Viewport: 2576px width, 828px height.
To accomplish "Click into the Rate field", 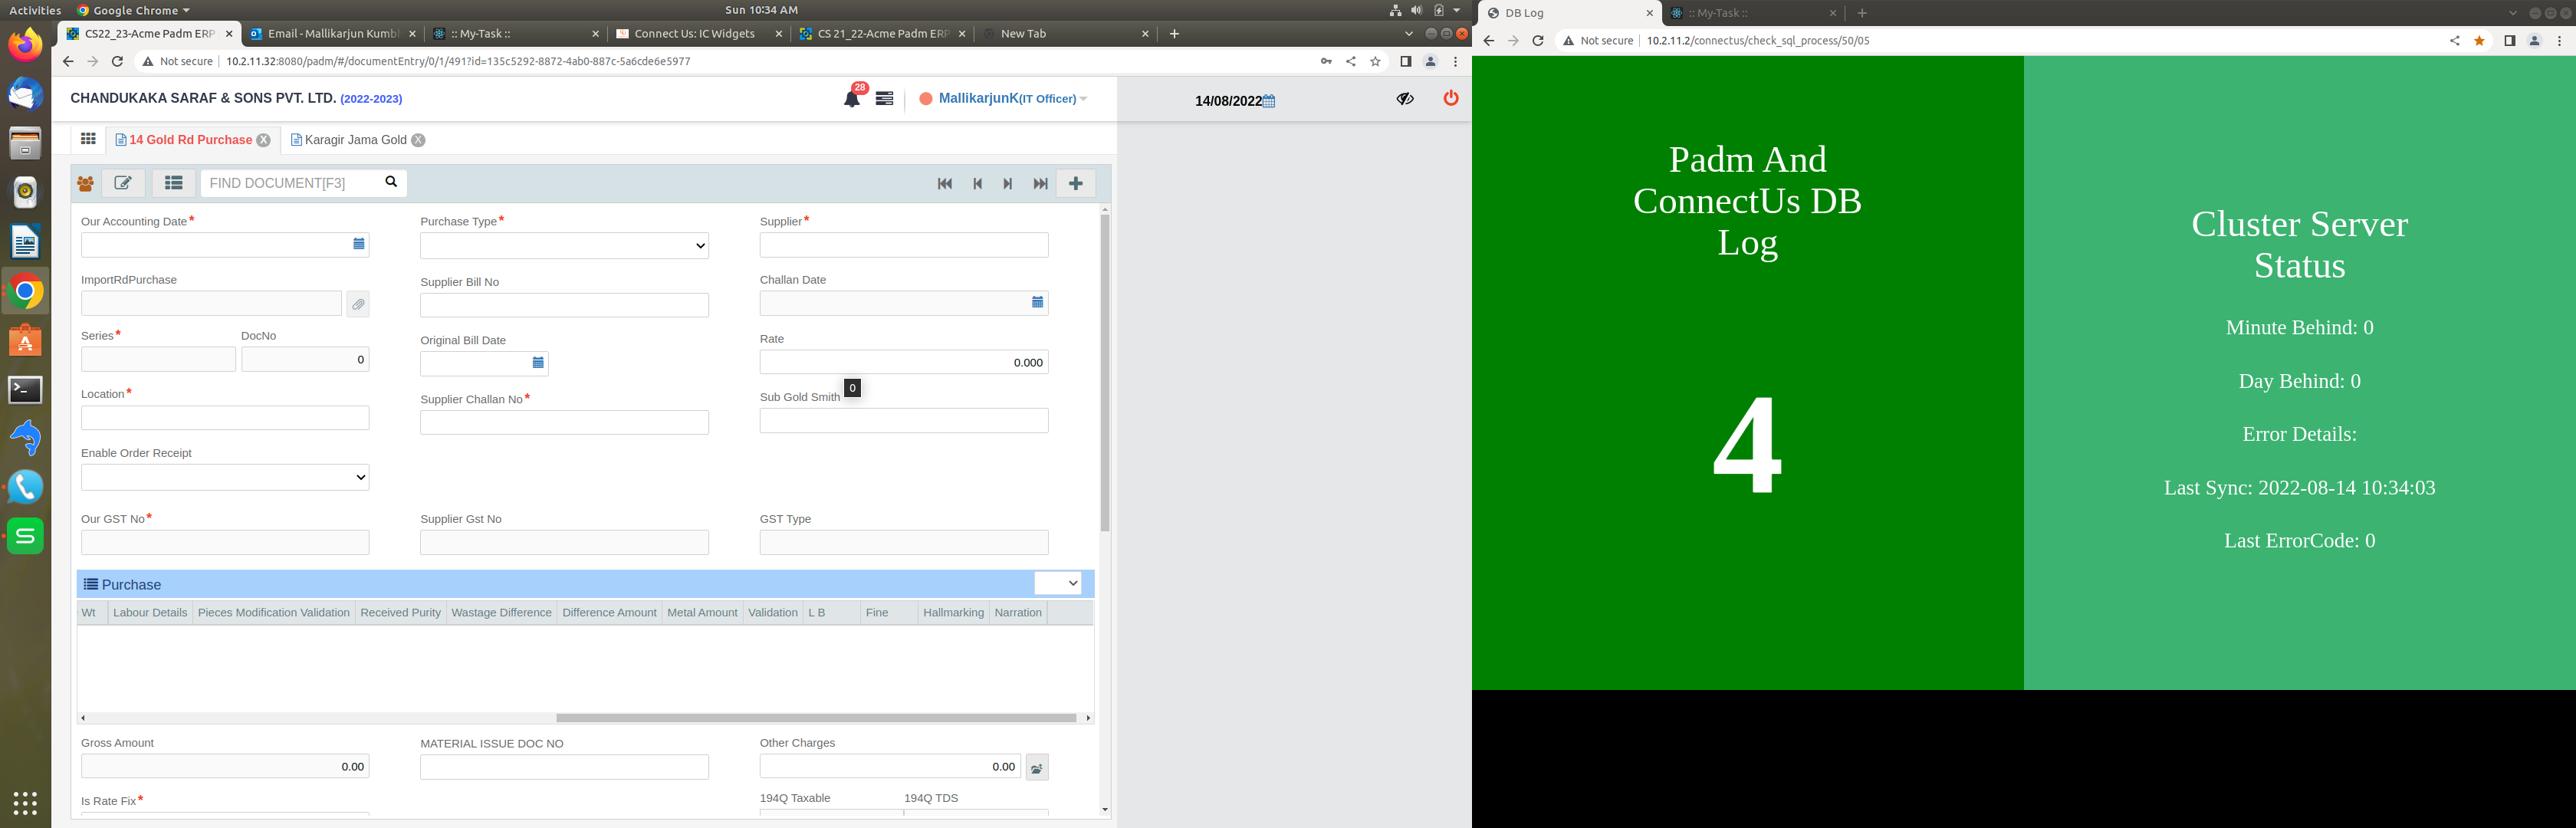I will (904, 362).
